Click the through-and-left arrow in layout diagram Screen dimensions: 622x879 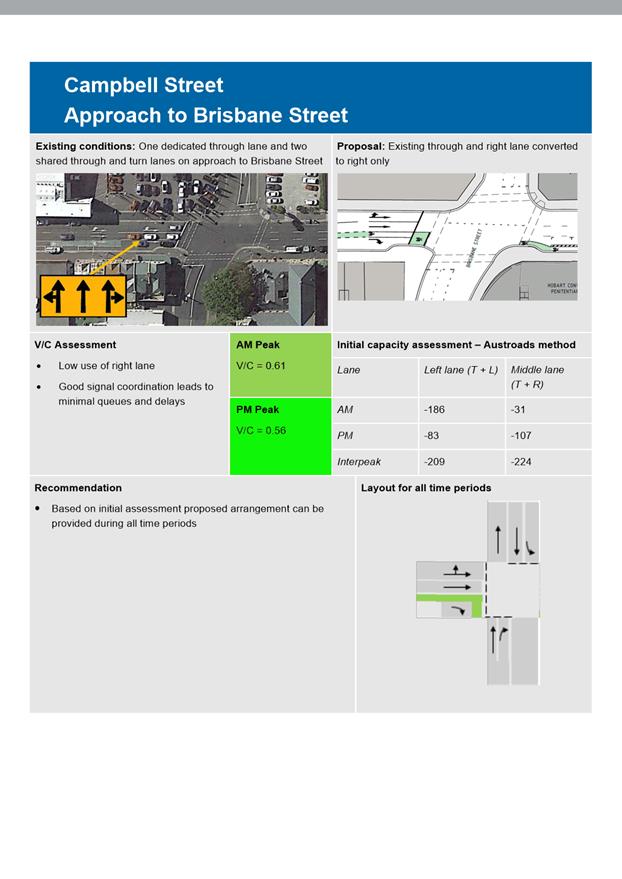pos(457,571)
